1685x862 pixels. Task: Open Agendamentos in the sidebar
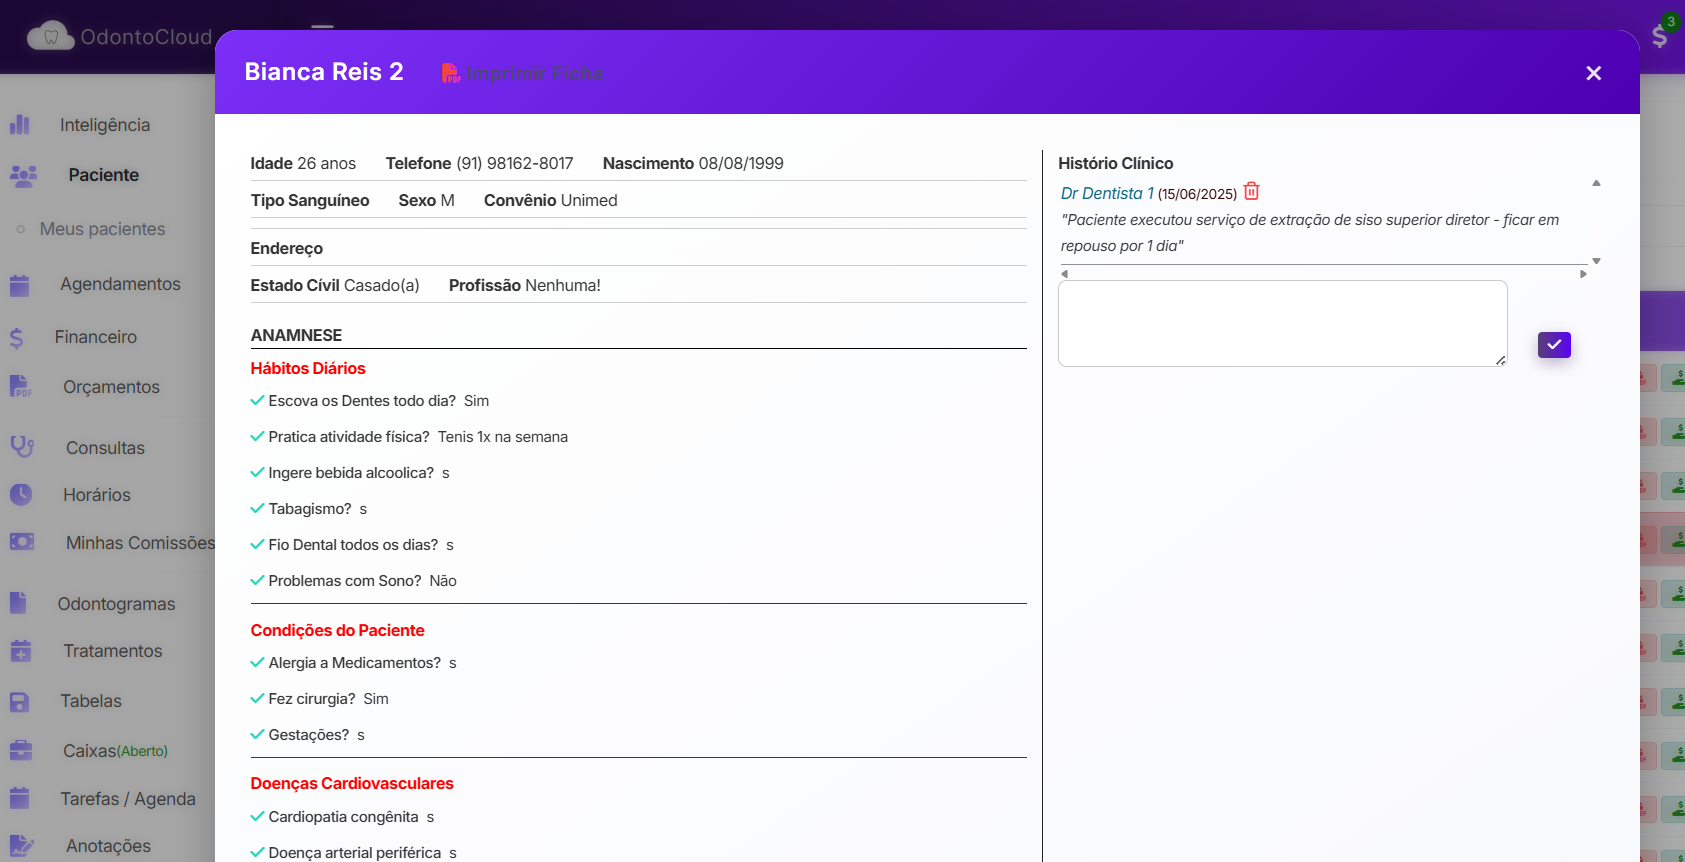coord(120,284)
